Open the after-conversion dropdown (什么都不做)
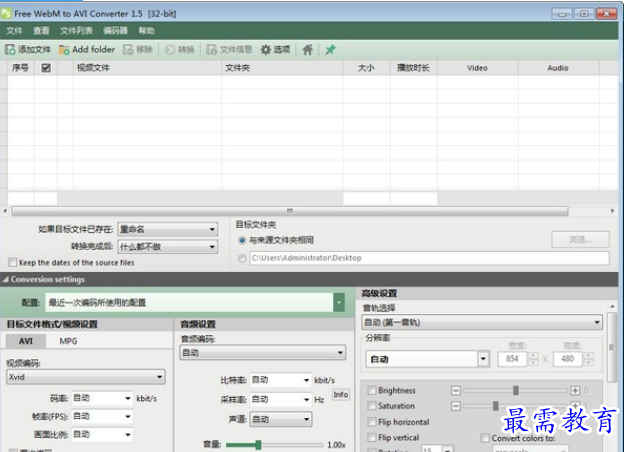This screenshot has width=625, height=452. point(168,247)
